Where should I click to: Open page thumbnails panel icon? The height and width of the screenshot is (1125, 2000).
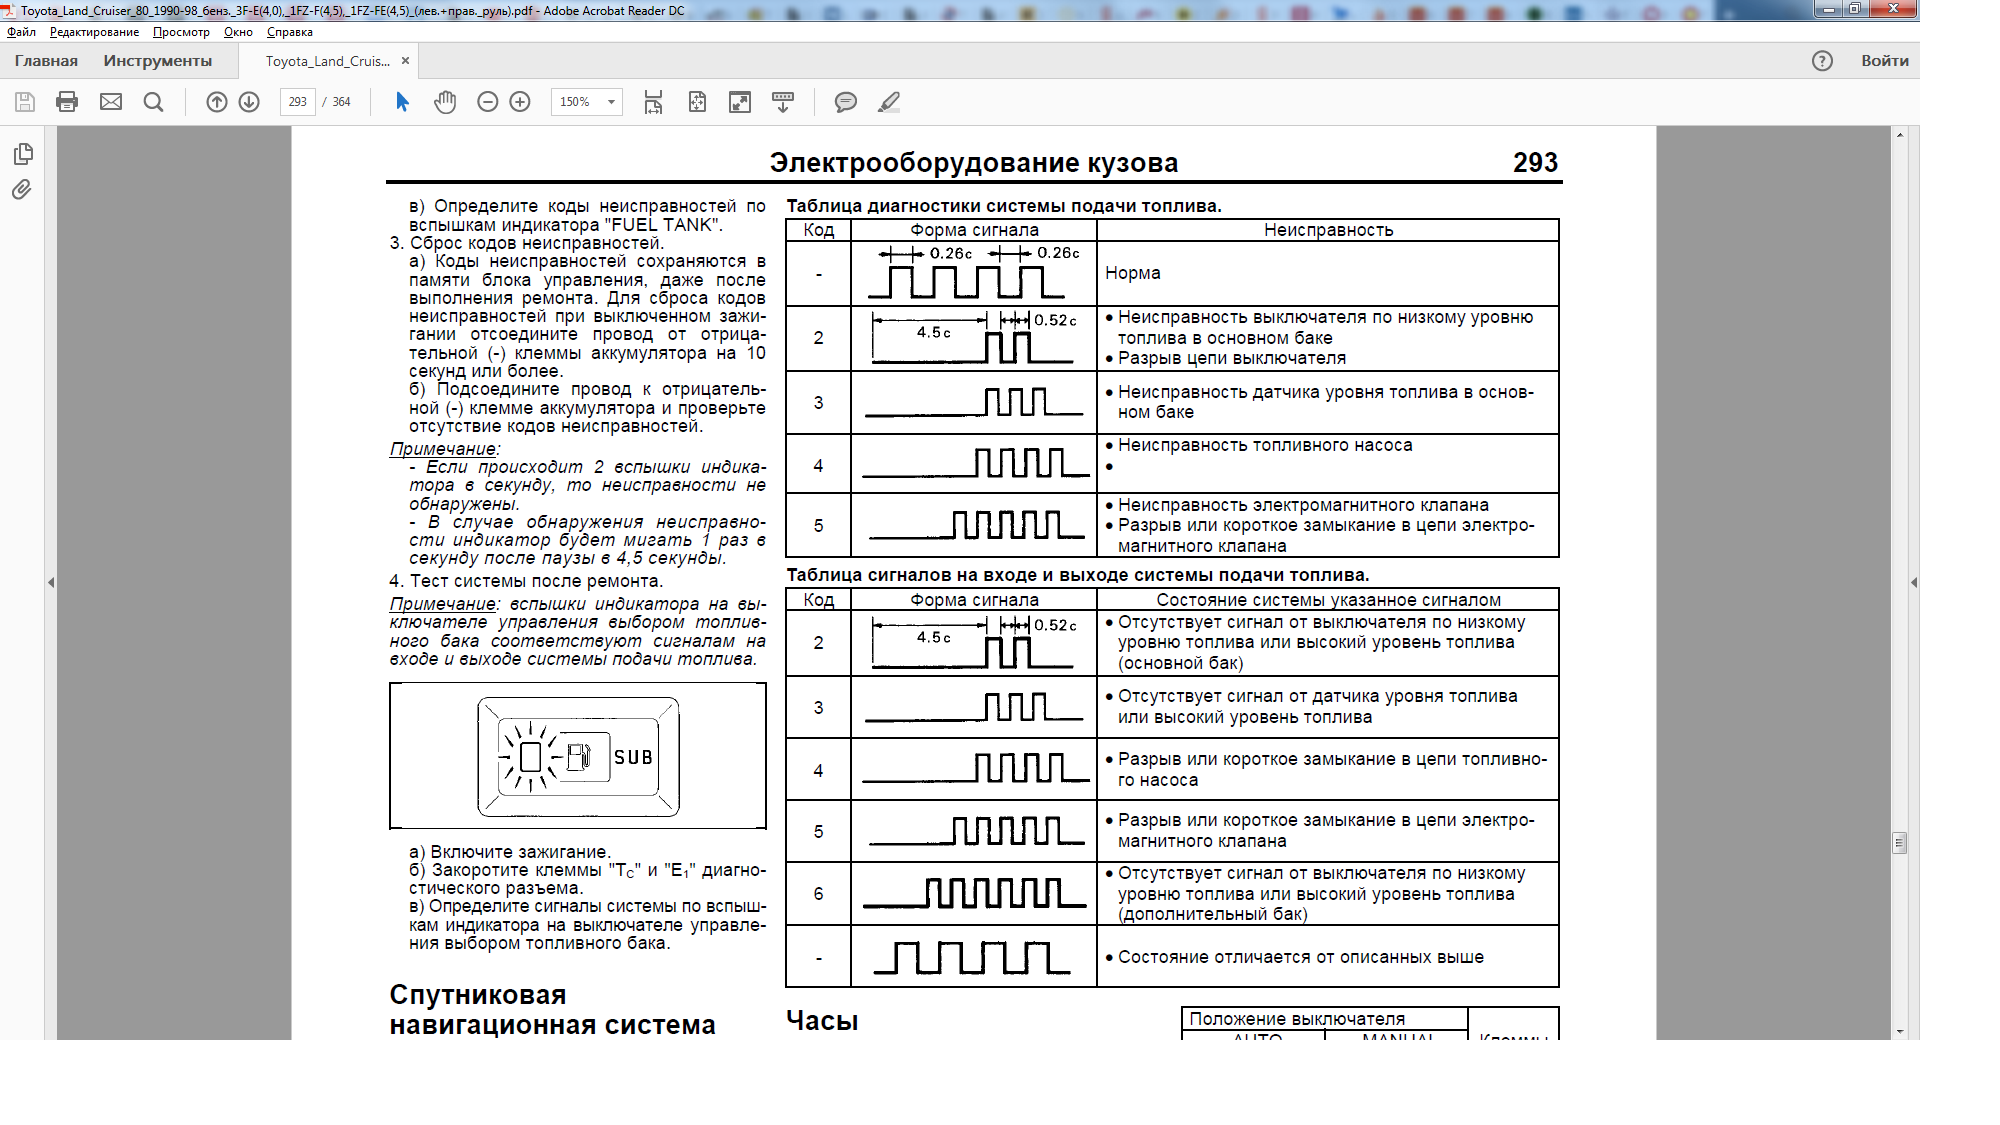click(23, 154)
